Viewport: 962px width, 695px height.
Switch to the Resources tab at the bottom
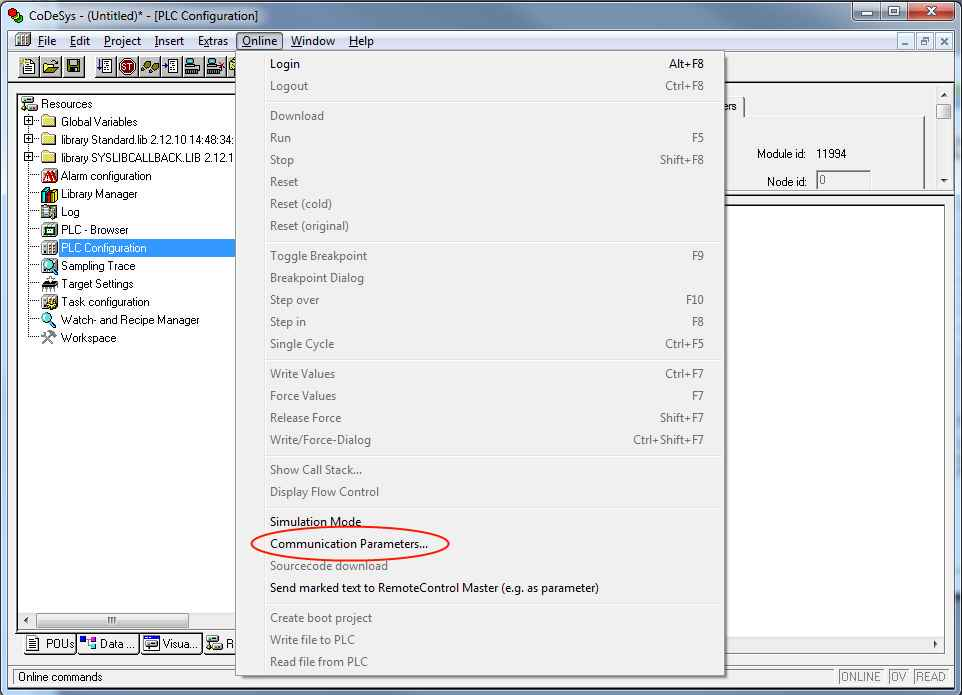click(220, 643)
